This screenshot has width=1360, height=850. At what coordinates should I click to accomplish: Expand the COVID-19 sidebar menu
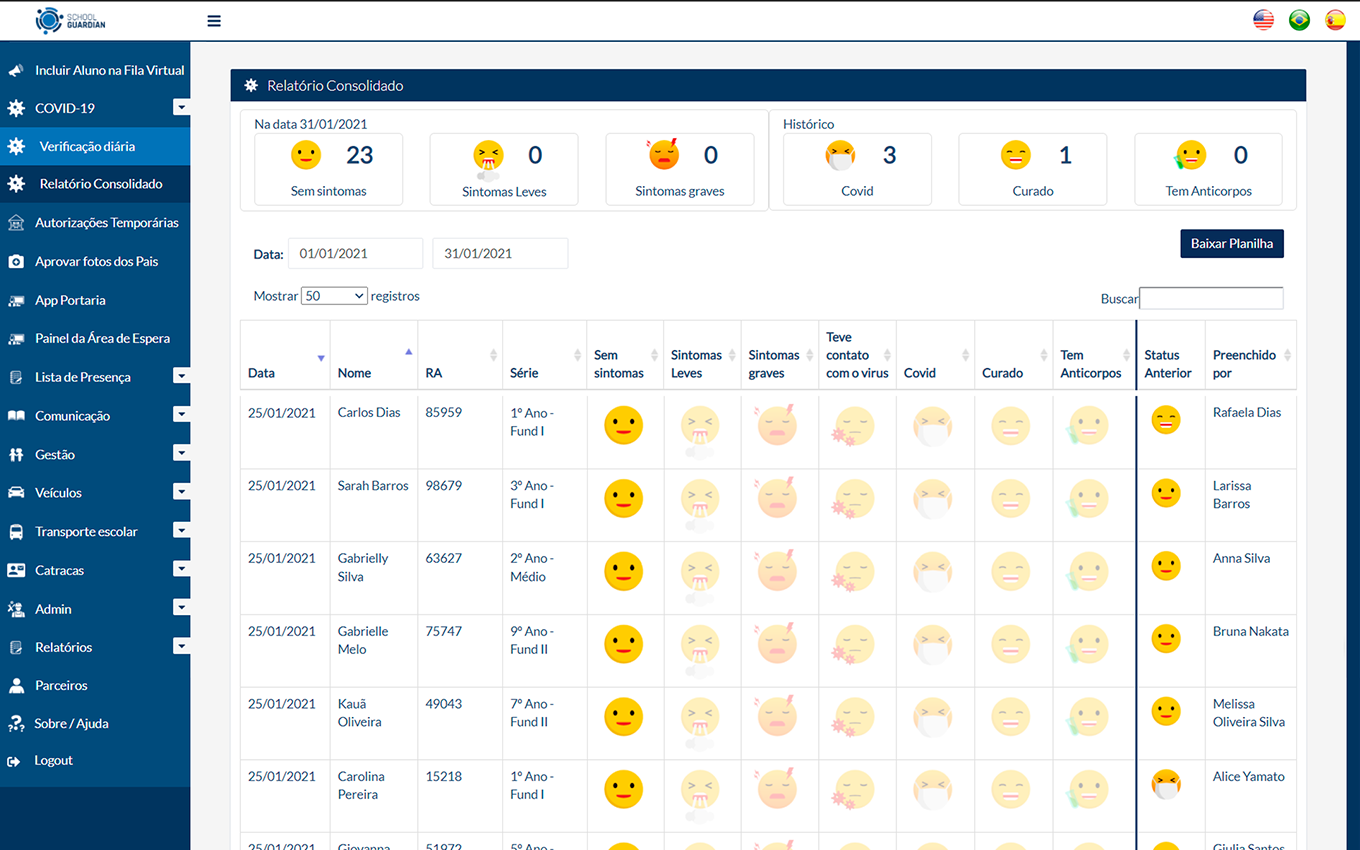180,108
